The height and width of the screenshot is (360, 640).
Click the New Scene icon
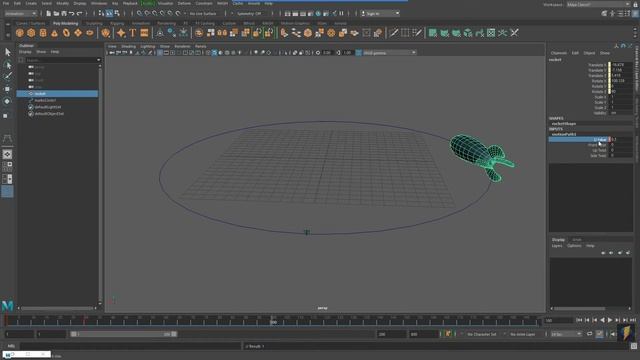coord(49,13)
